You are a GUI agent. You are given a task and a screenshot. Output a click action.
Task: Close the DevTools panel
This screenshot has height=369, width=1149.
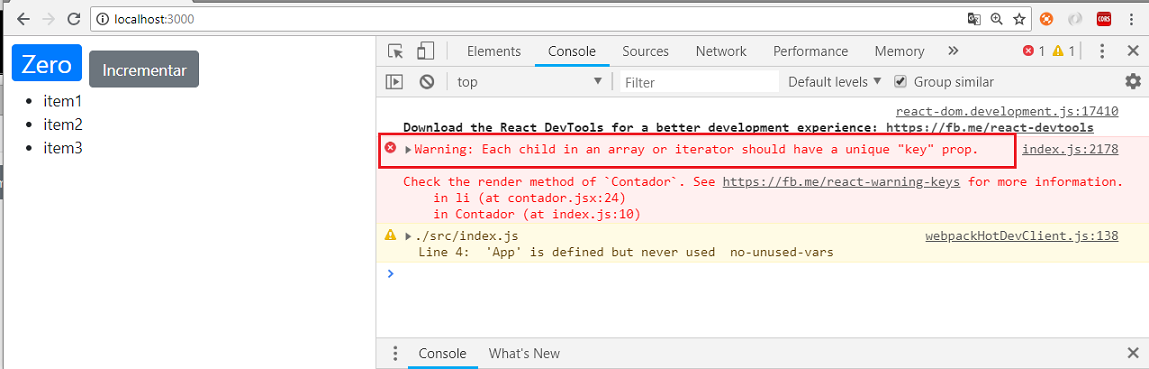(x=1132, y=51)
